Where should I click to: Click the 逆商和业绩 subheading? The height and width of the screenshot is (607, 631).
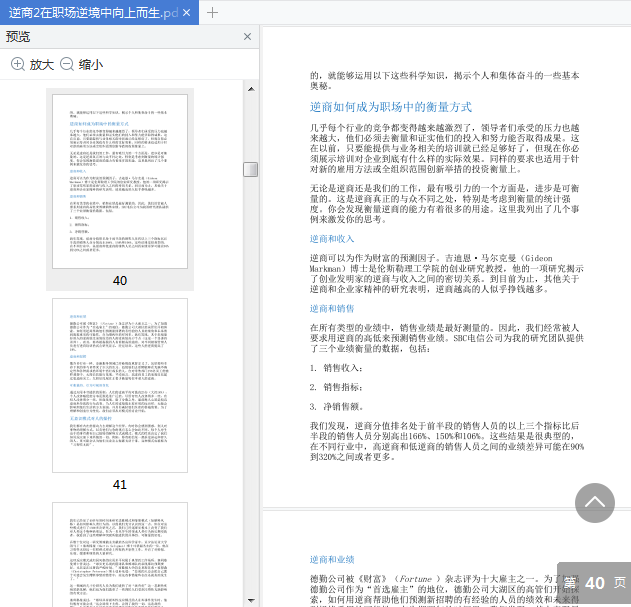pos(332,560)
